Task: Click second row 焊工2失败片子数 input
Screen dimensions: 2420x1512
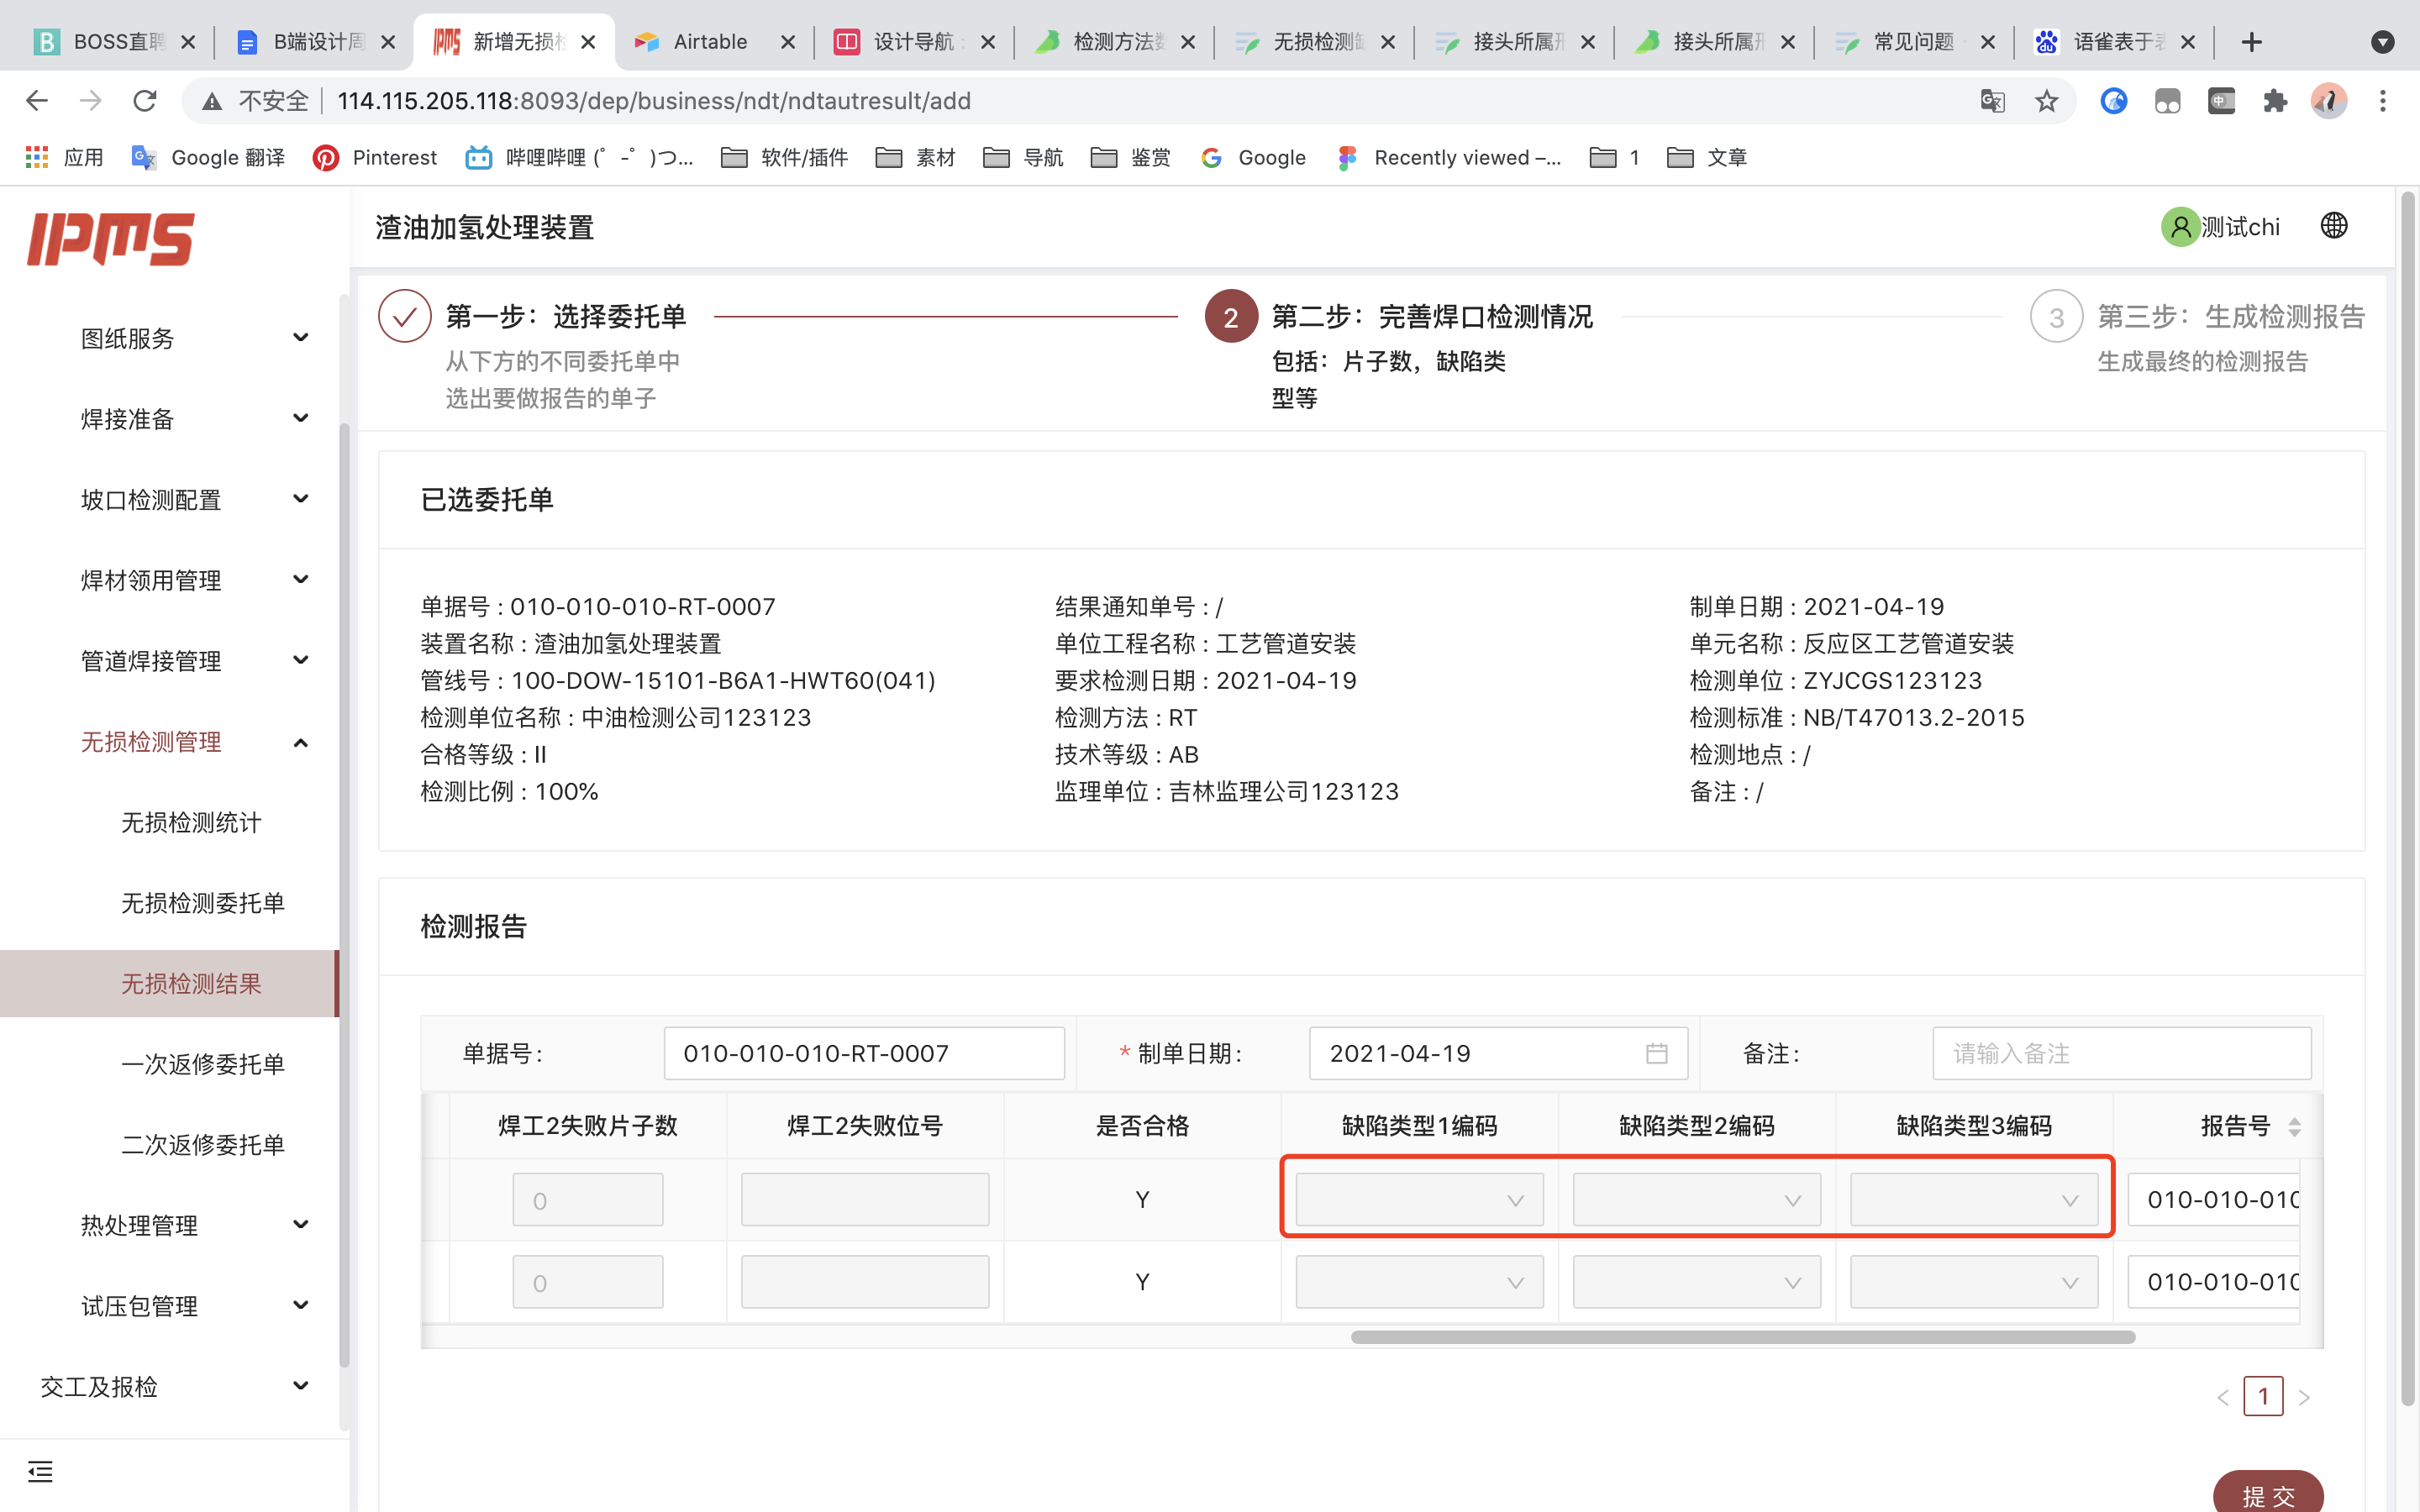Action: pyautogui.click(x=588, y=1282)
